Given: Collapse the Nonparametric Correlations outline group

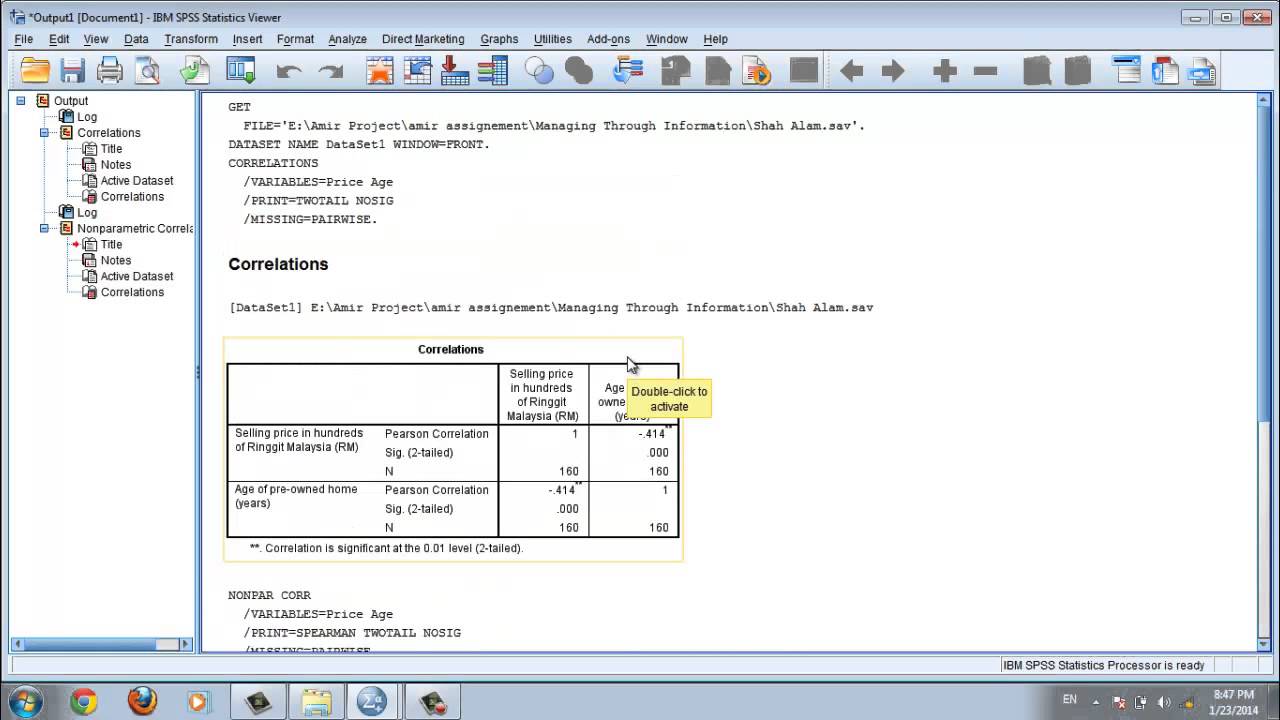Looking at the screenshot, I should click(x=44, y=228).
